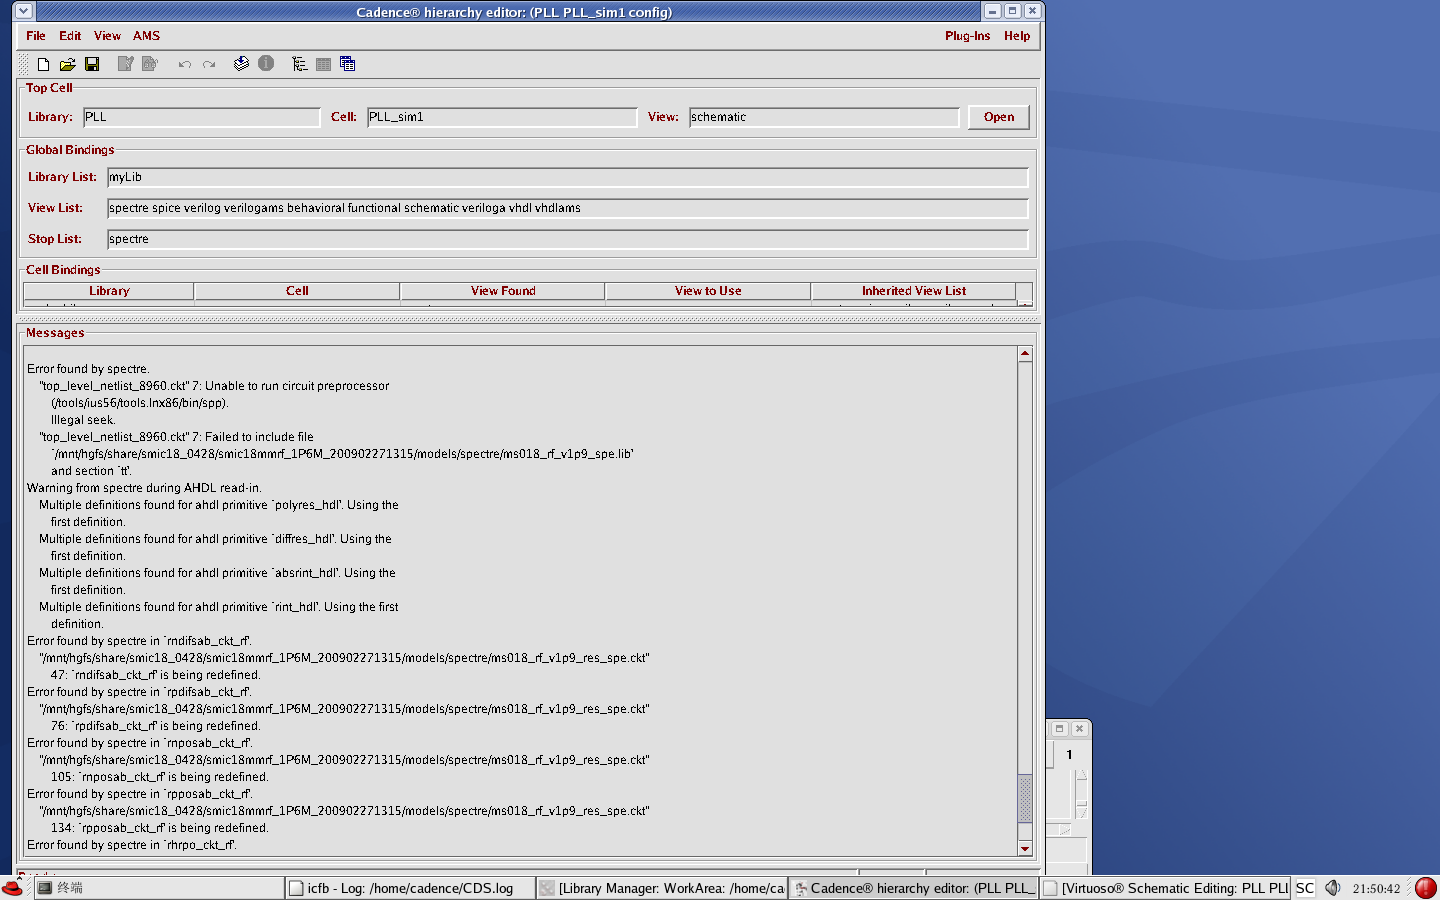Click the toolbar drag handle grip
Screen dimensions: 1440x900
pos(24,64)
